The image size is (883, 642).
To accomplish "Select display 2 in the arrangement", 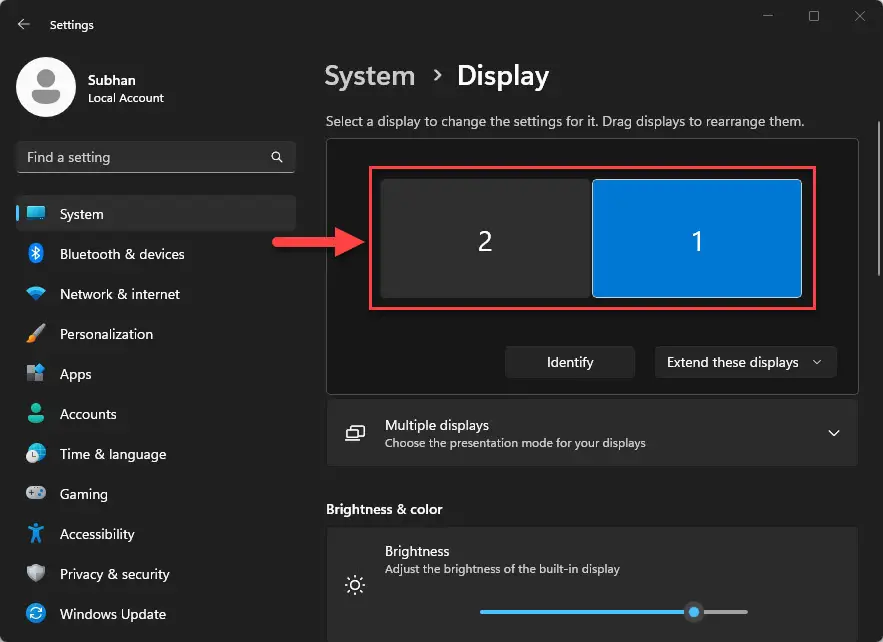I will pos(485,238).
